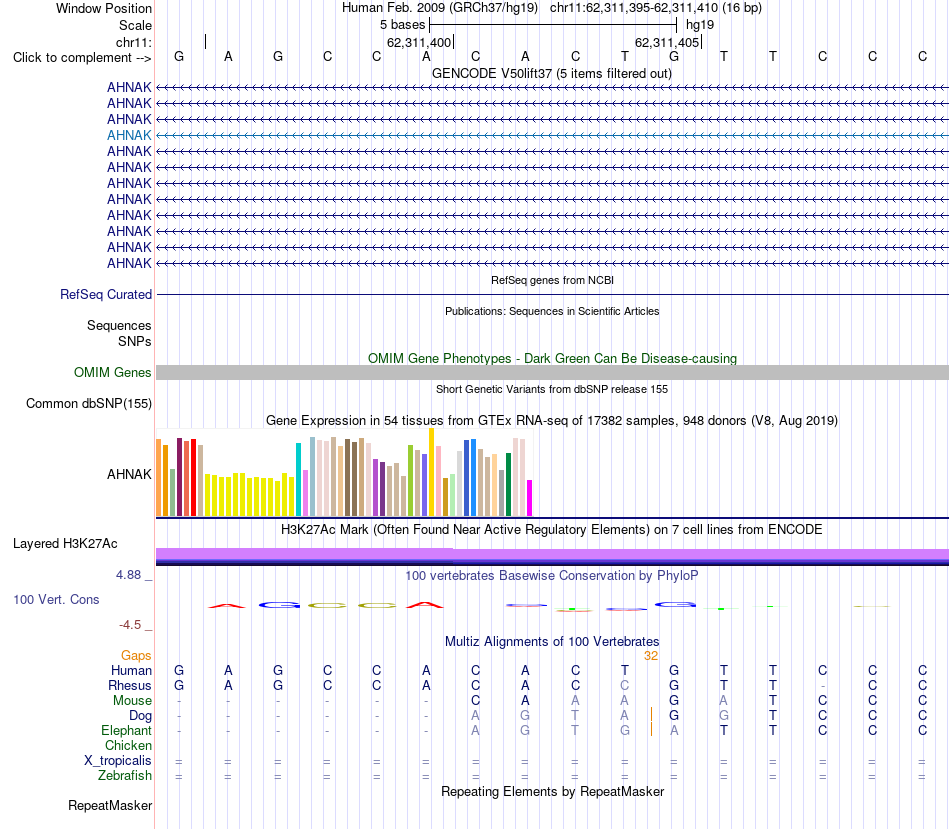Open GENCODE V50lift37 track title

(x=551, y=74)
